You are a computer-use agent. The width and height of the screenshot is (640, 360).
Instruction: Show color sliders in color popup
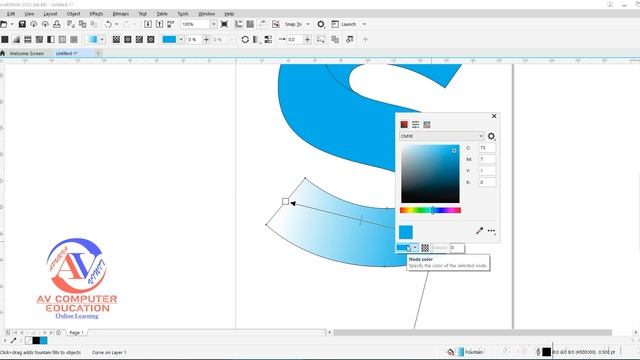click(x=416, y=124)
